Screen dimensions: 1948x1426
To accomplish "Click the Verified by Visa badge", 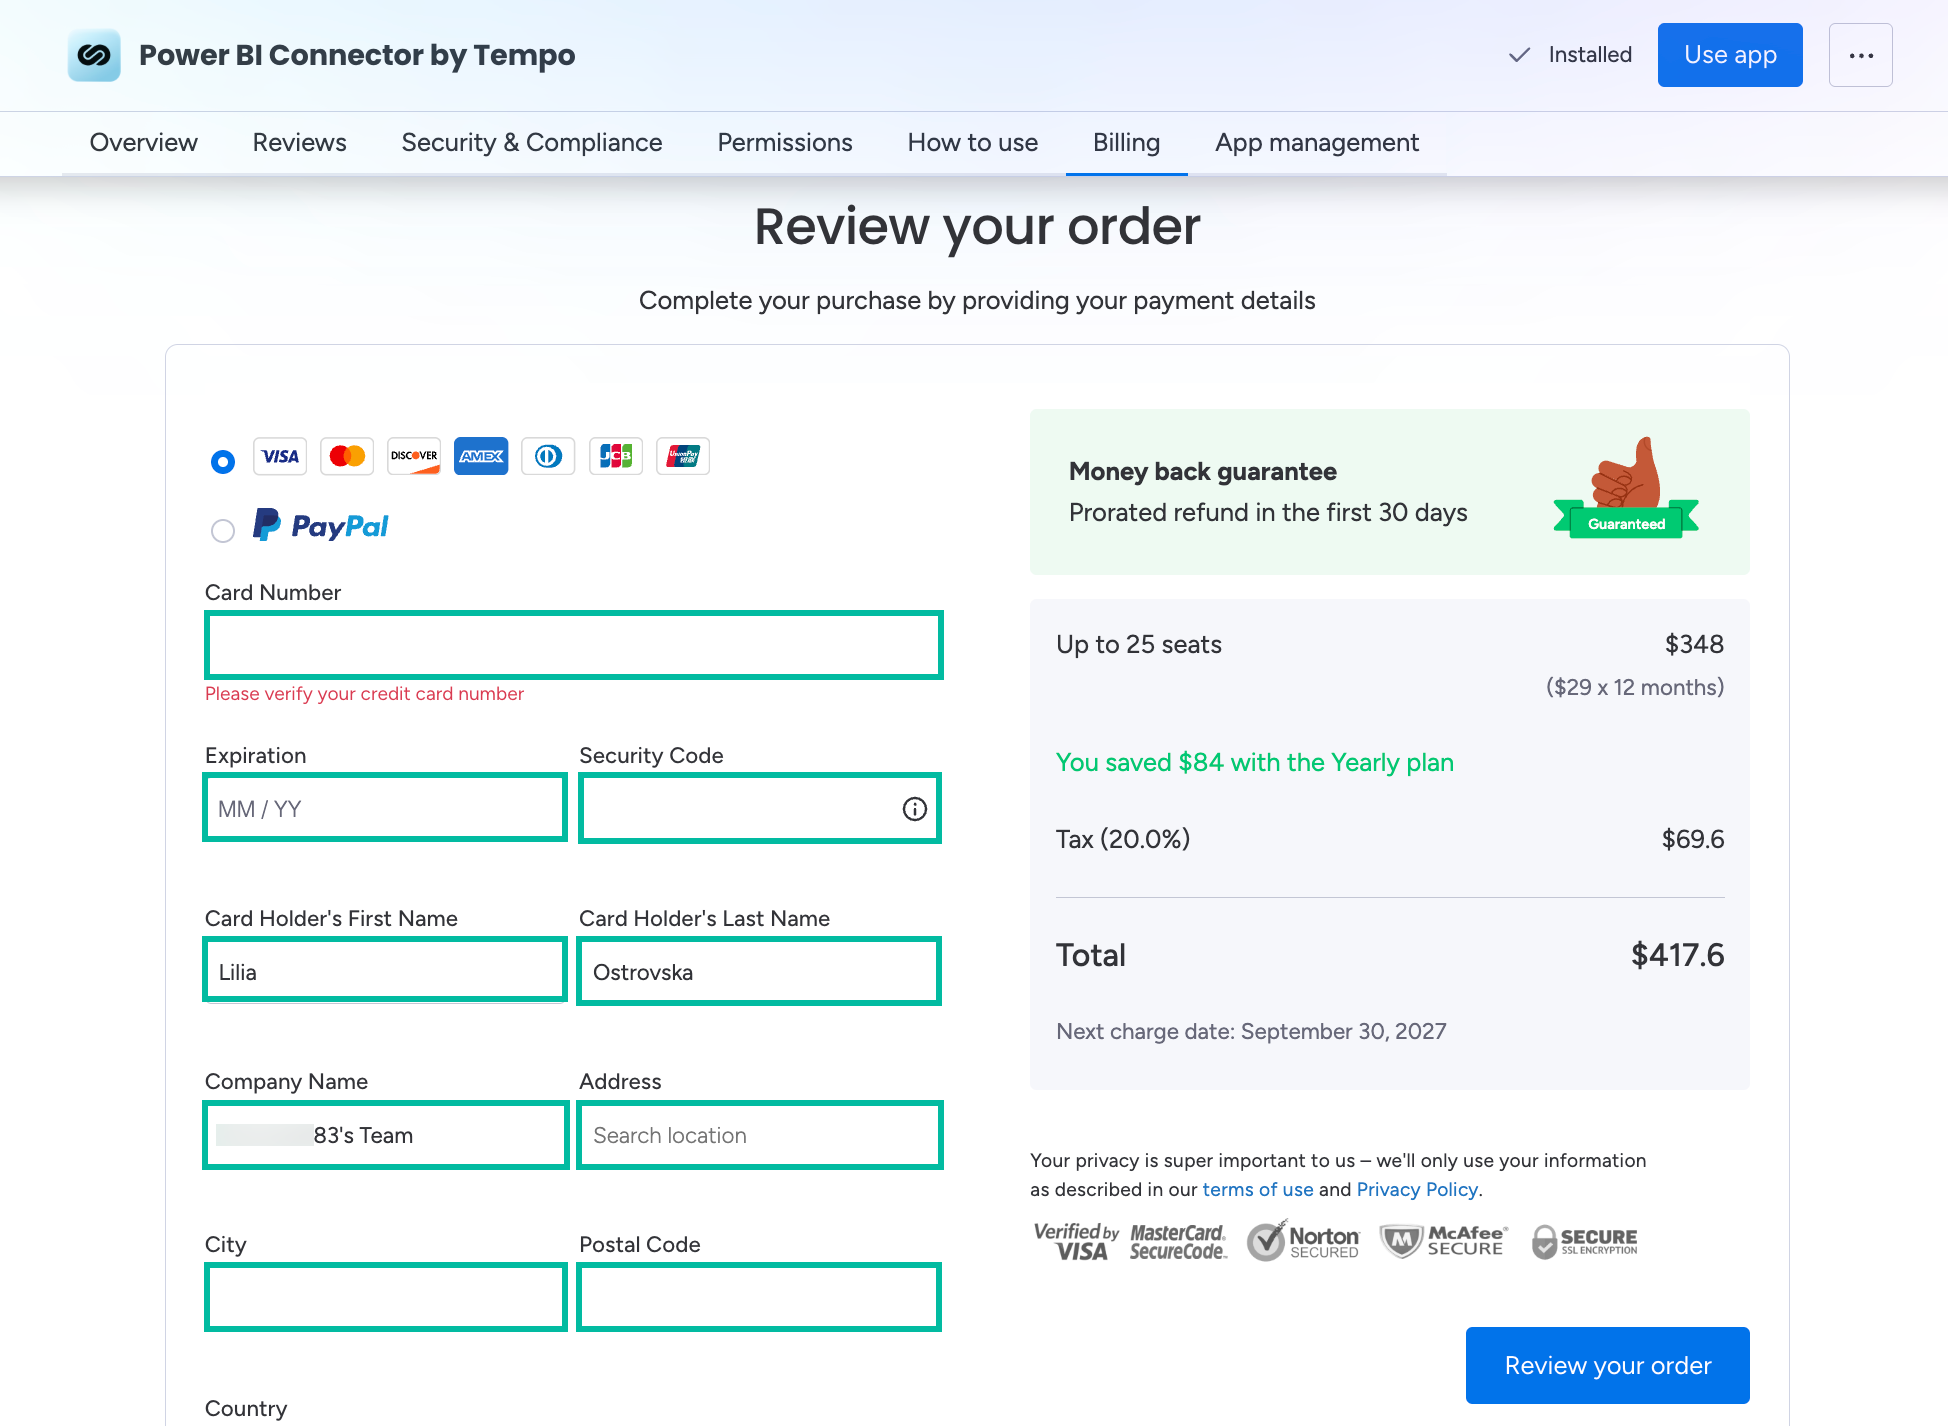I will 1076,1241.
